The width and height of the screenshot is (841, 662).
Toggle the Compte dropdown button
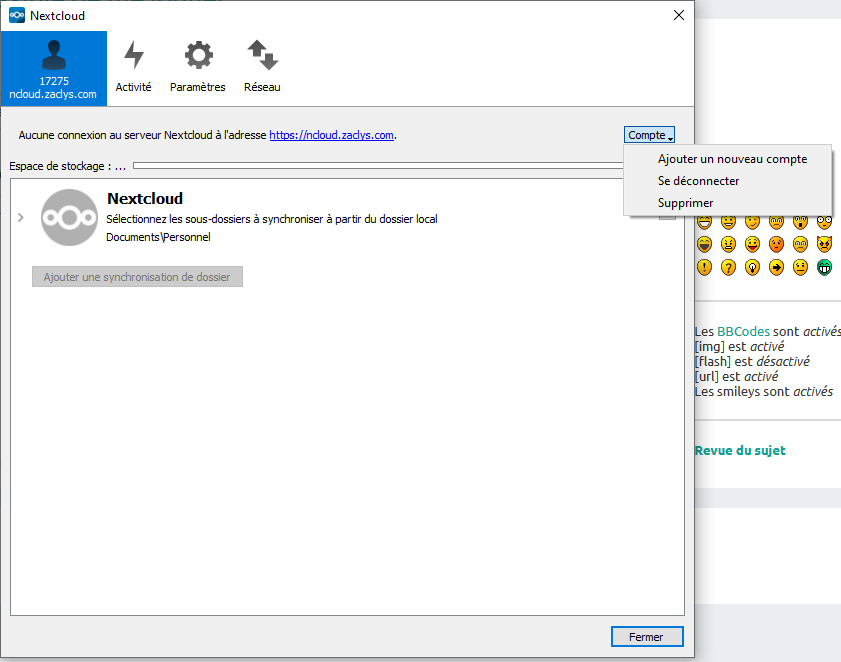pos(650,135)
